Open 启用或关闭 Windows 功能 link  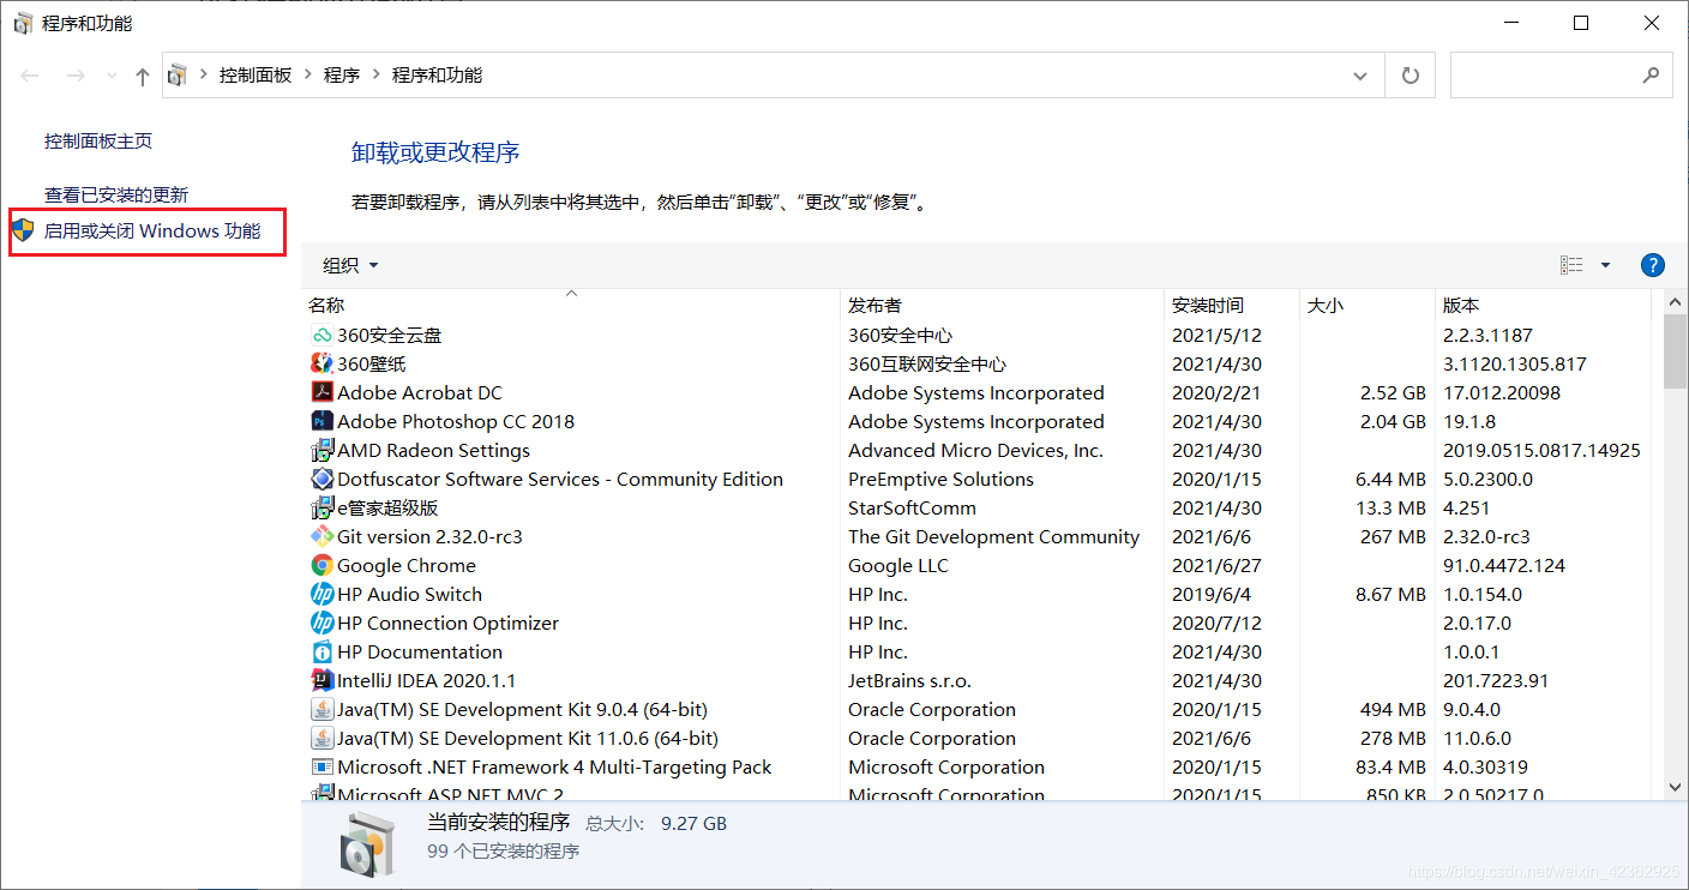pos(152,231)
